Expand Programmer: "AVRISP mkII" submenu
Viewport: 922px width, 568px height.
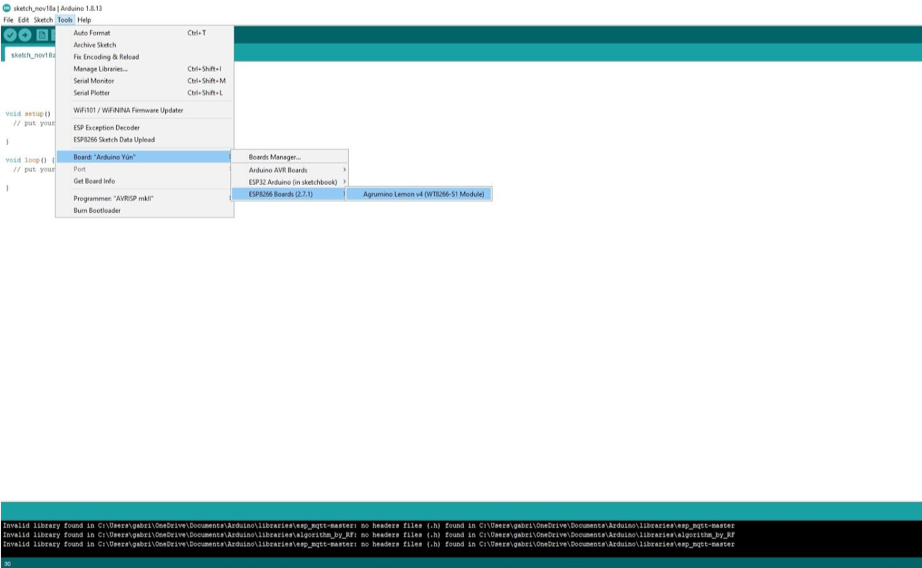pyautogui.click(x=145, y=199)
